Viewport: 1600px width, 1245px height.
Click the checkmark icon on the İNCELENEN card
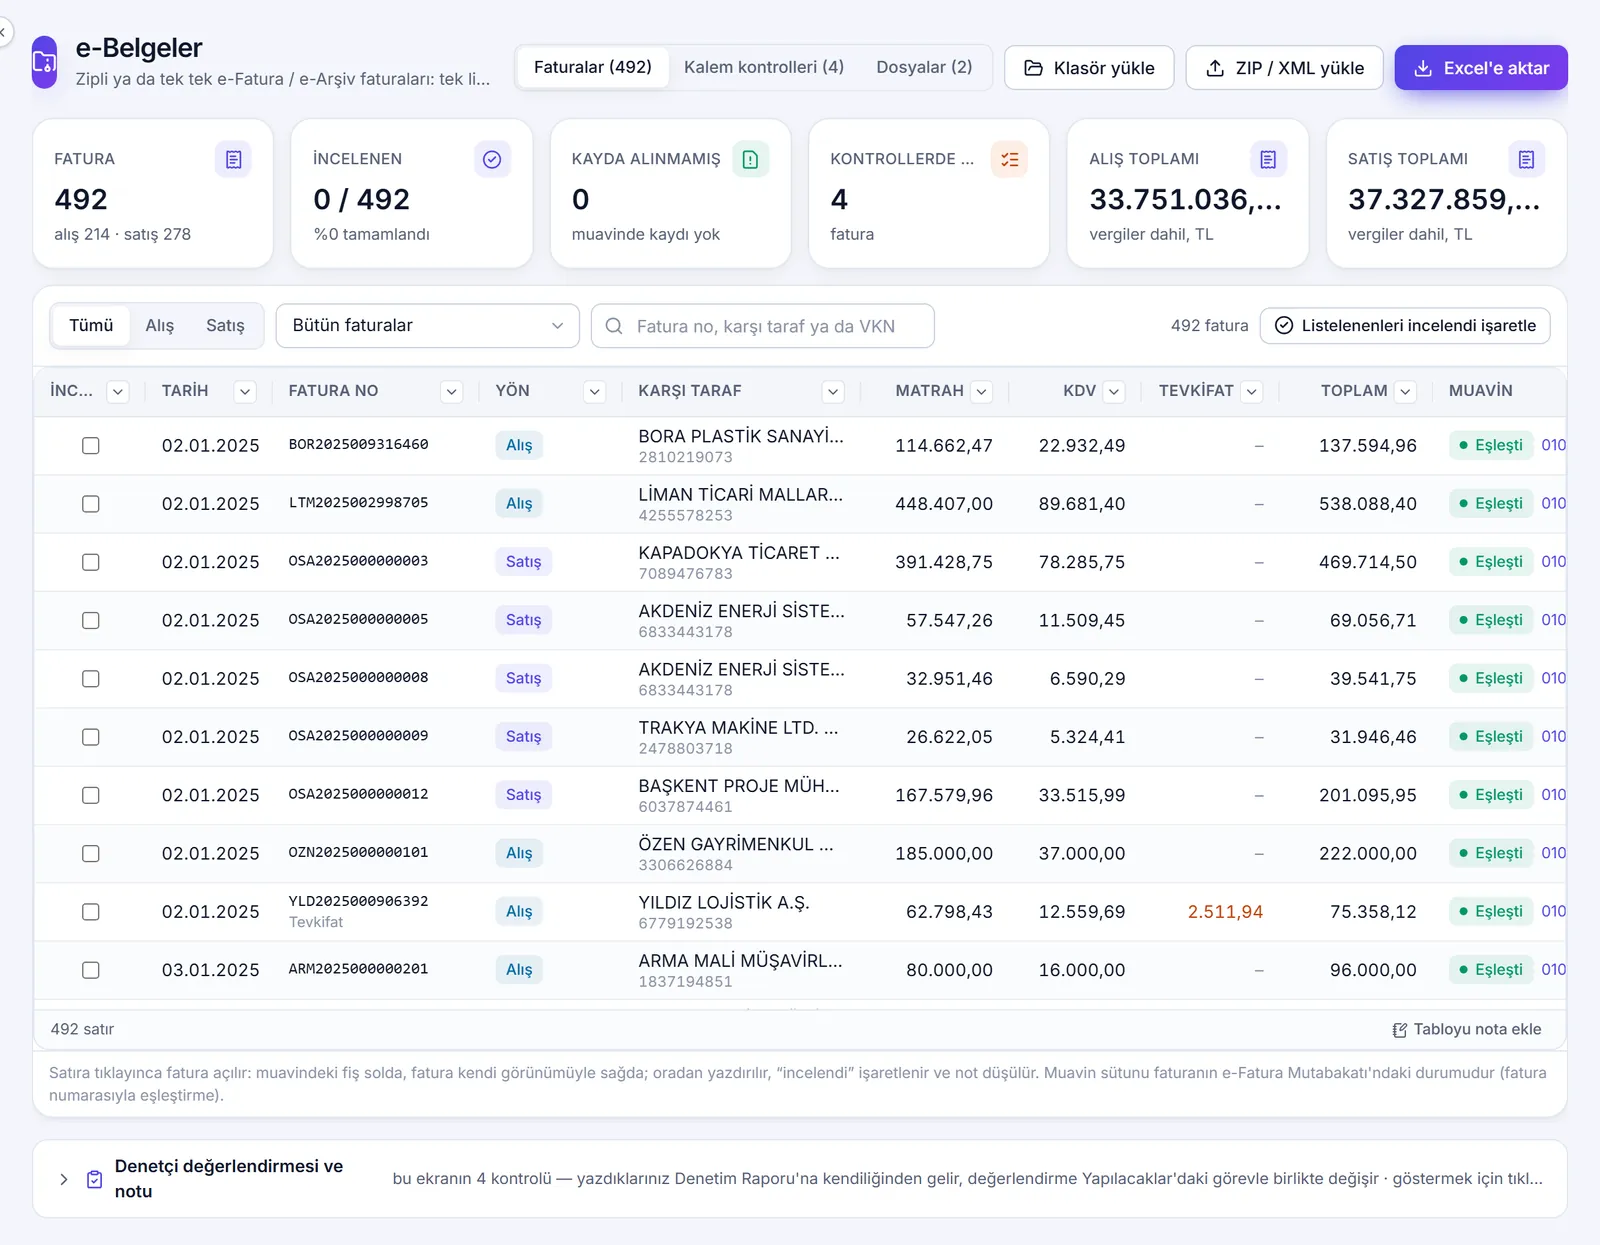point(492,159)
